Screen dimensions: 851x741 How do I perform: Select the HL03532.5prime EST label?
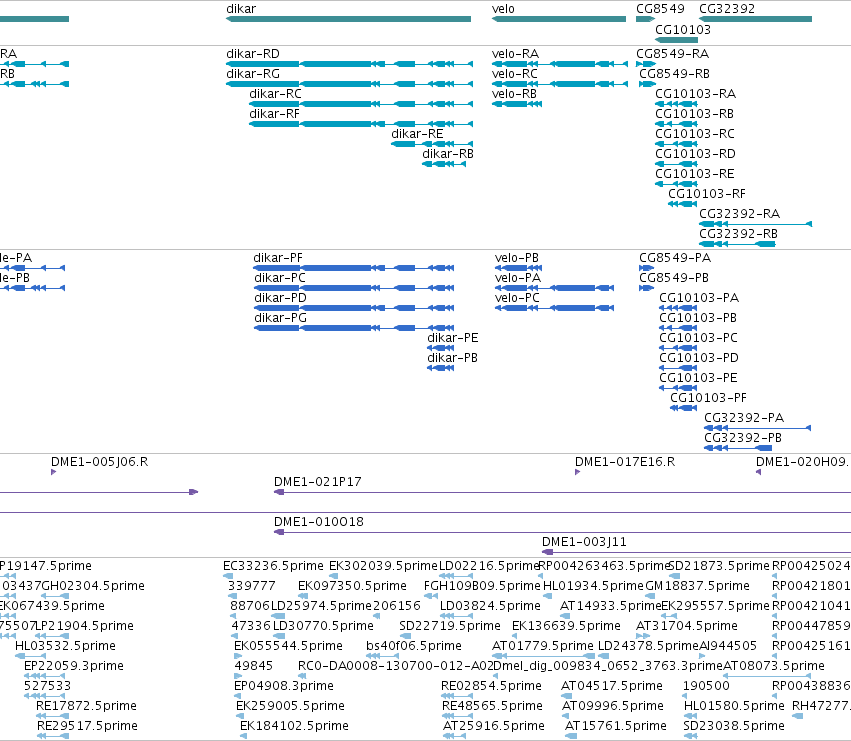(65, 647)
